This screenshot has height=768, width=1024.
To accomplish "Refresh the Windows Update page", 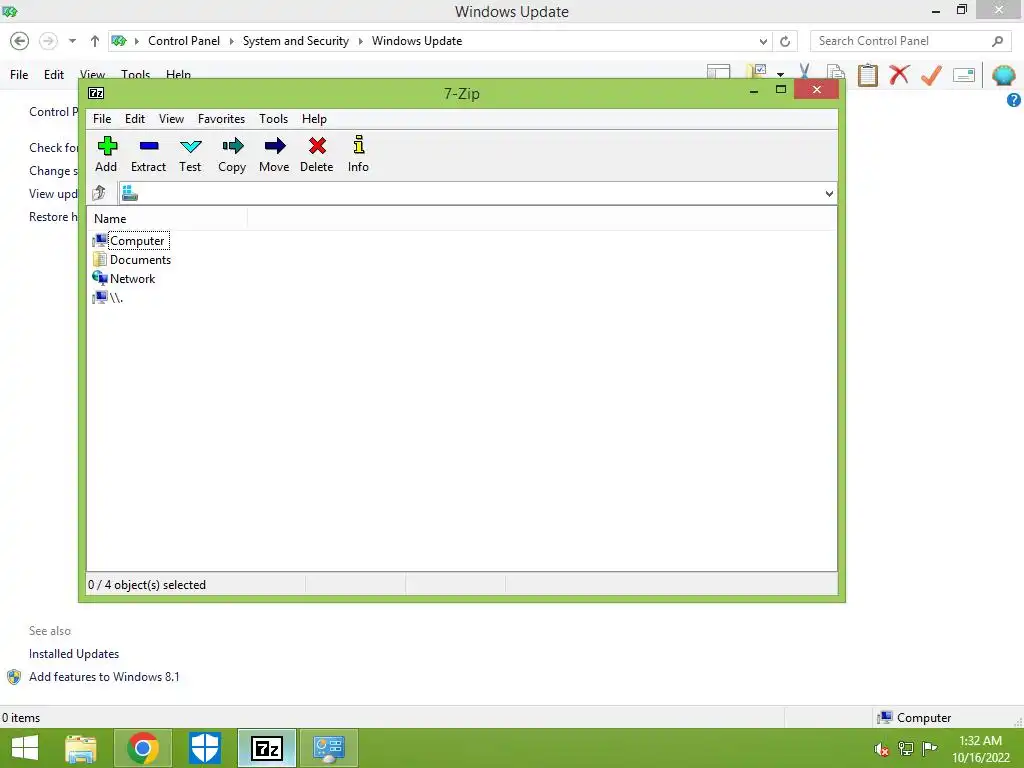I will coord(785,41).
